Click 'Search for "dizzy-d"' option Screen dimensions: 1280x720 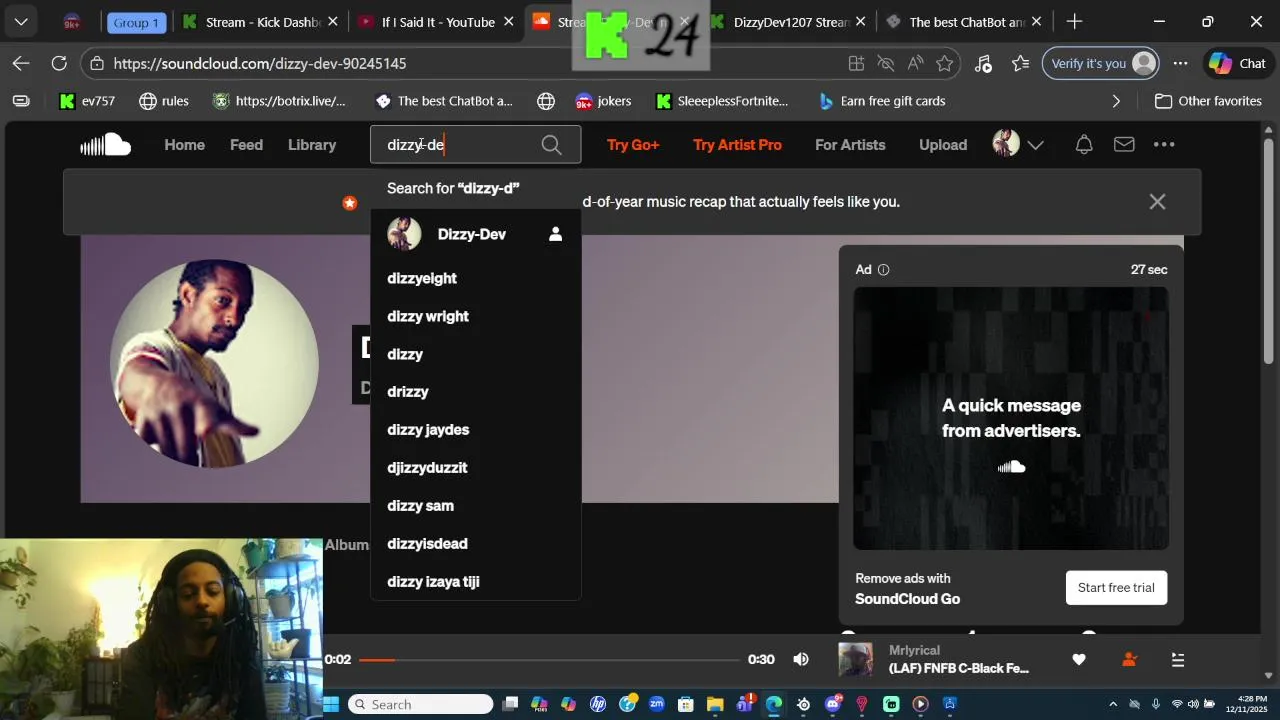click(476, 188)
